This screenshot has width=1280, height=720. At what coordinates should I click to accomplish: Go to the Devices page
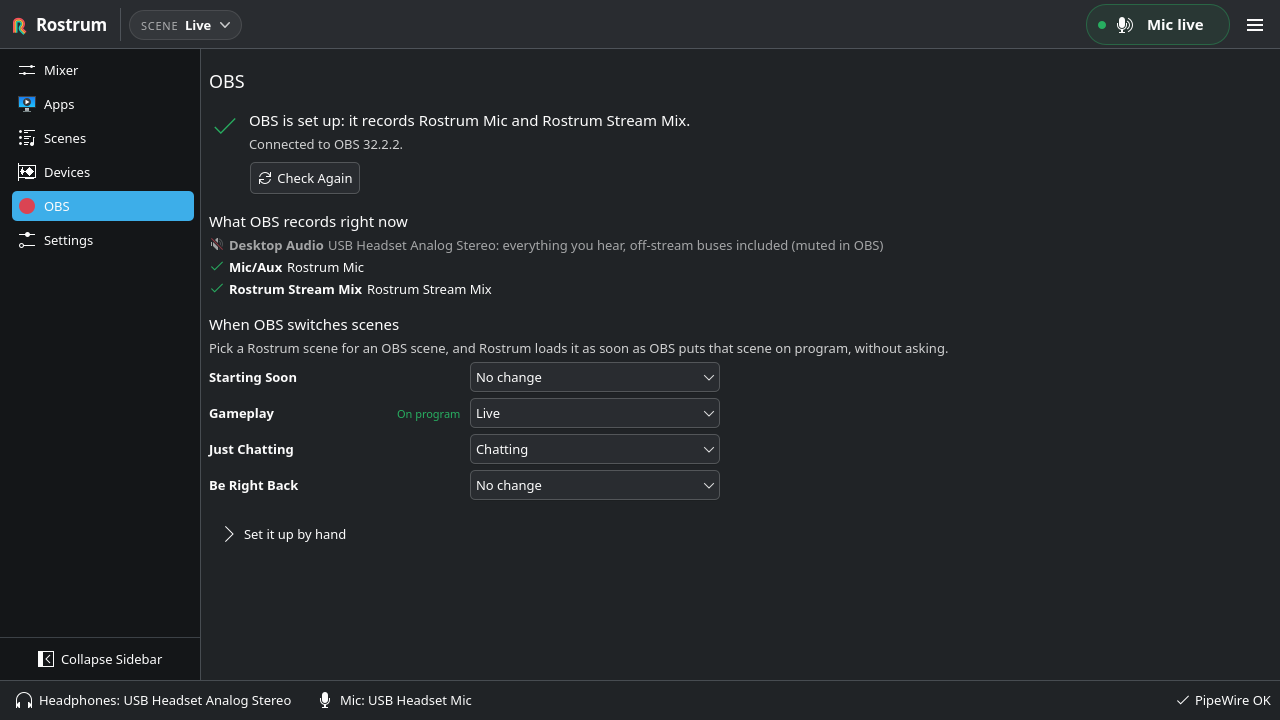click(103, 172)
